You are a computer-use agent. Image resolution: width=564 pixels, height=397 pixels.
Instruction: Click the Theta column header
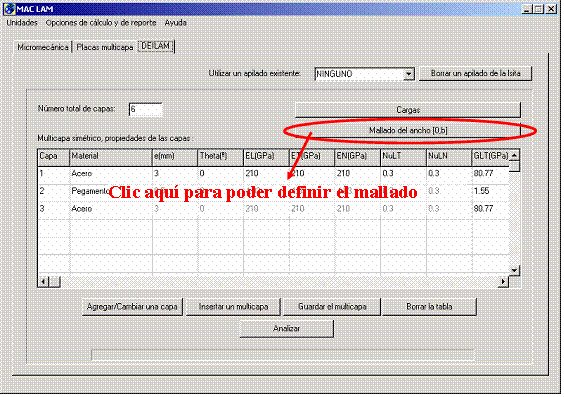(220, 157)
